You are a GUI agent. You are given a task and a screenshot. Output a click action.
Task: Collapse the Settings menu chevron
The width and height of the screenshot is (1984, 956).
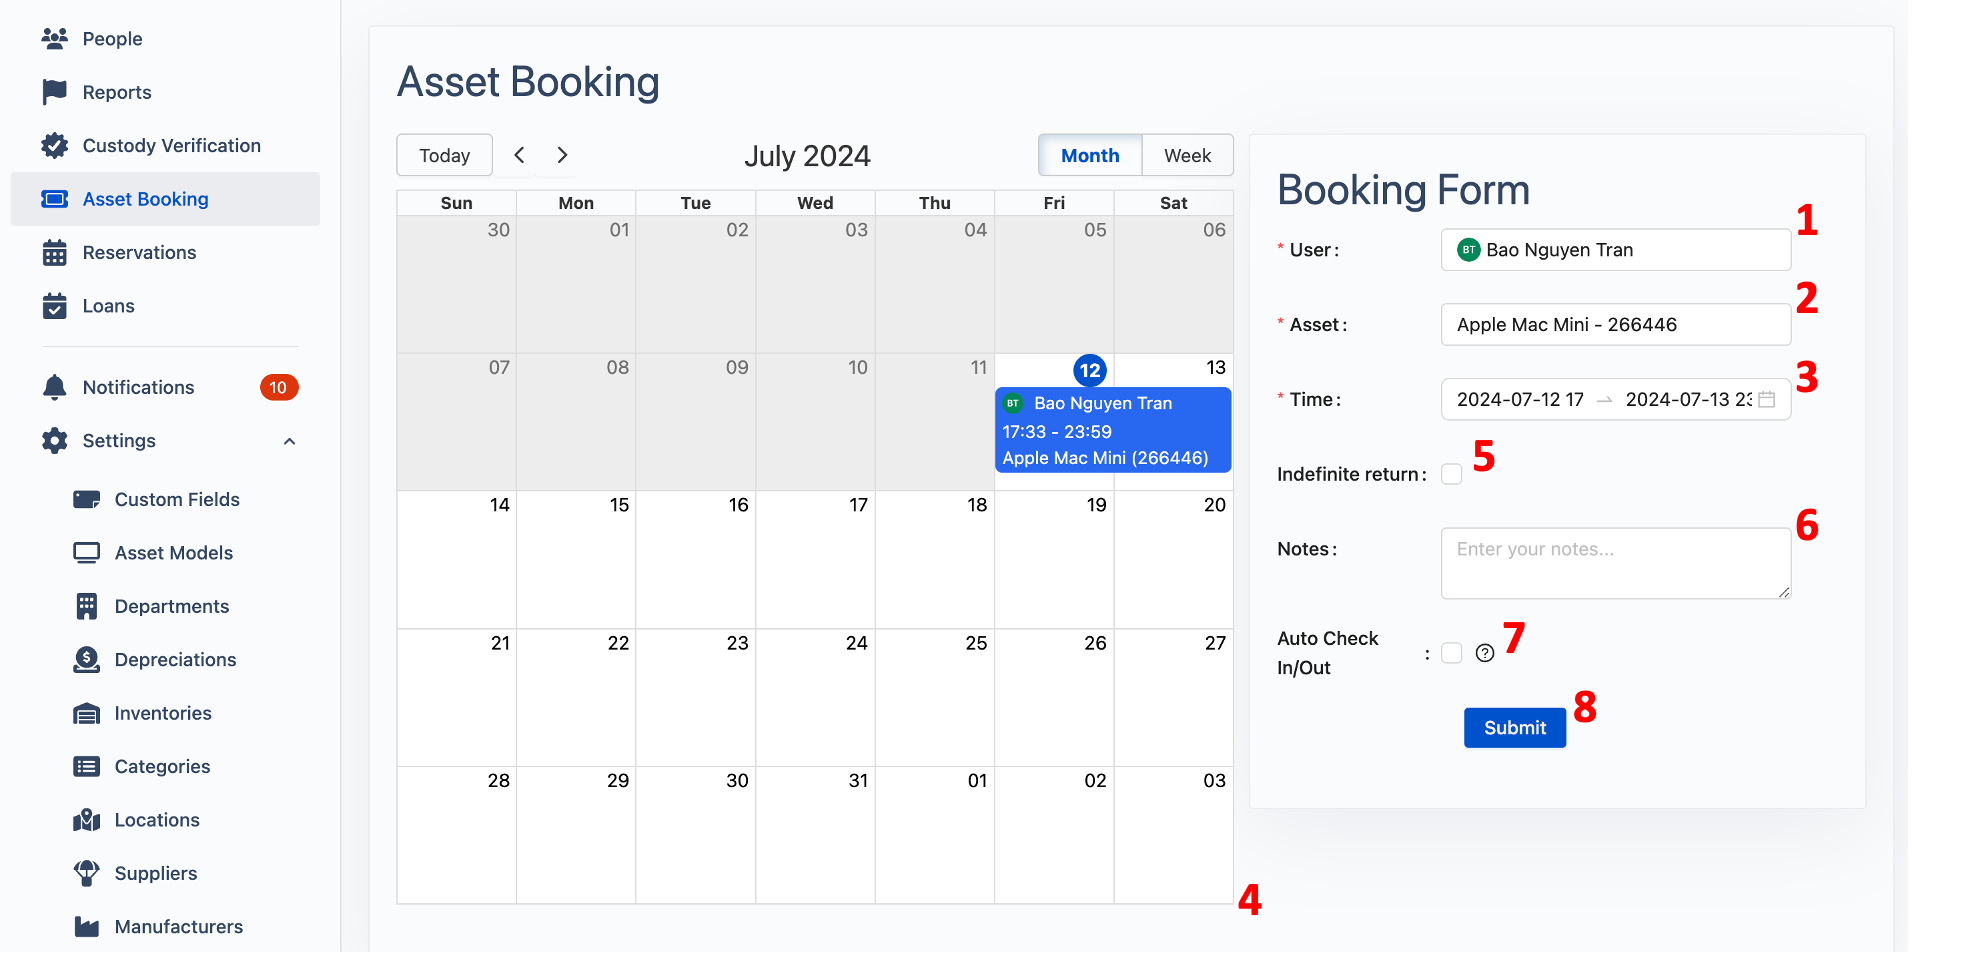pos(290,441)
